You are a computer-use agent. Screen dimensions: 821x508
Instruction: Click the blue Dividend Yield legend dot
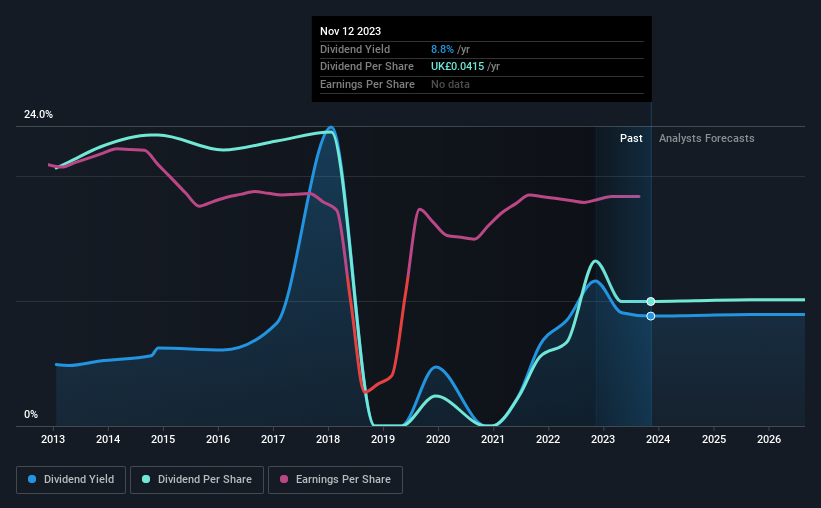coord(32,479)
